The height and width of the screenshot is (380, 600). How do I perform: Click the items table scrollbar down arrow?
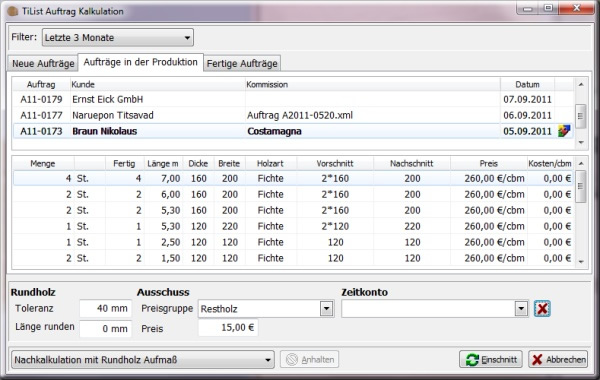pyautogui.click(x=581, y=262)
